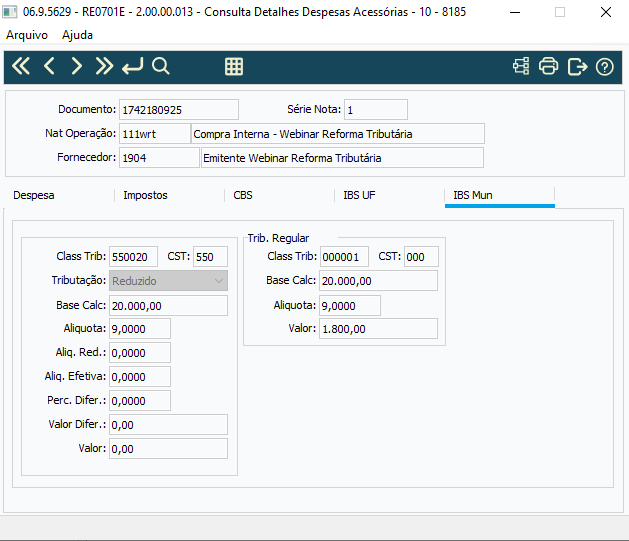
Task: Go to first record with double-left arrow
Action: tap(21, 66)
